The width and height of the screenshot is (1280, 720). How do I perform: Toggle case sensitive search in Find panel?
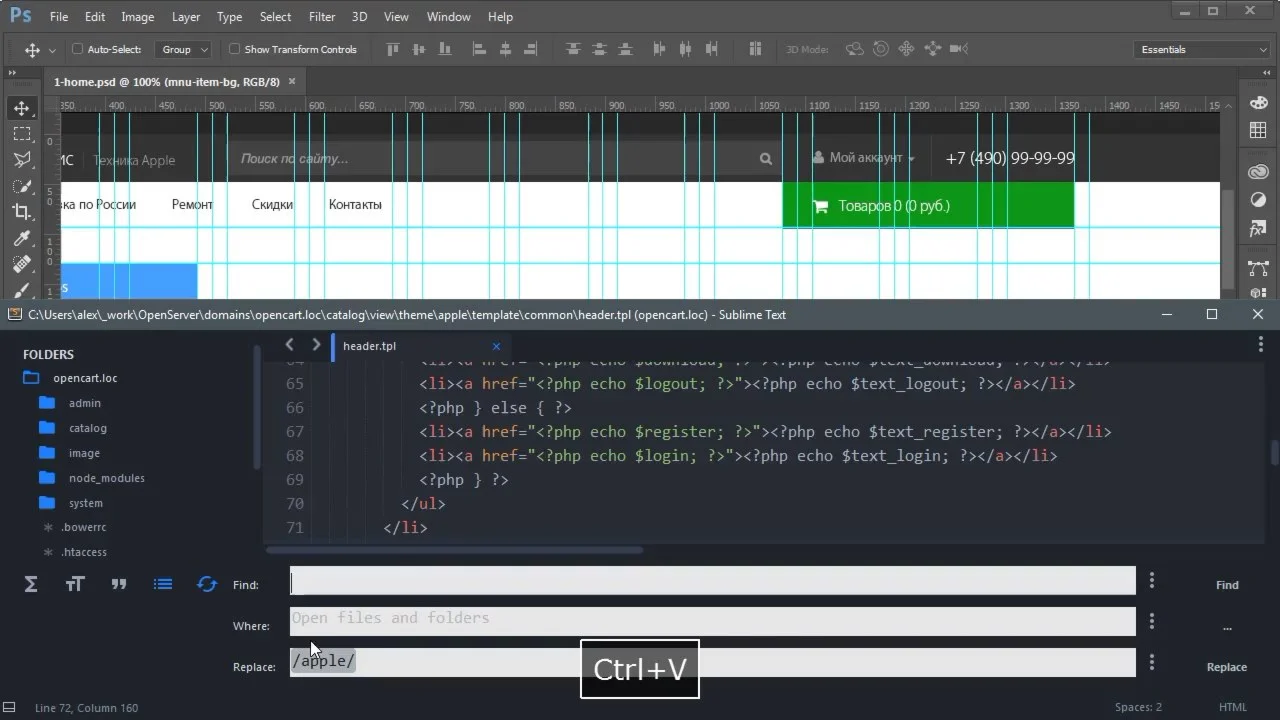coord(75,585)
